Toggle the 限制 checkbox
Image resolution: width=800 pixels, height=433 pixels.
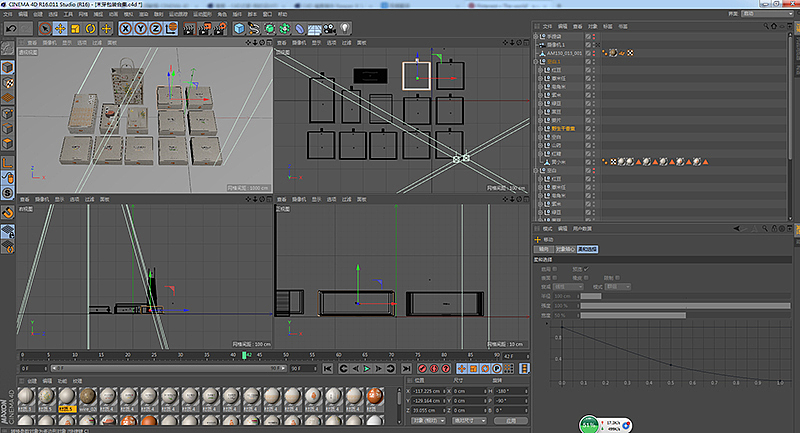coord(617,278)
